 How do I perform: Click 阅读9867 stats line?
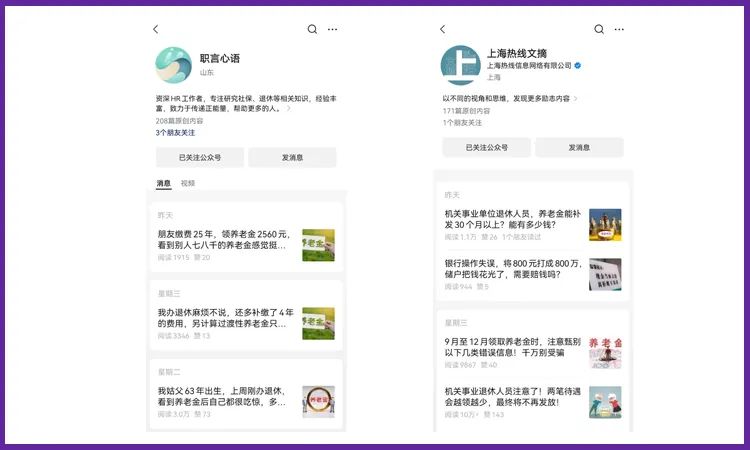pos(471,365)
